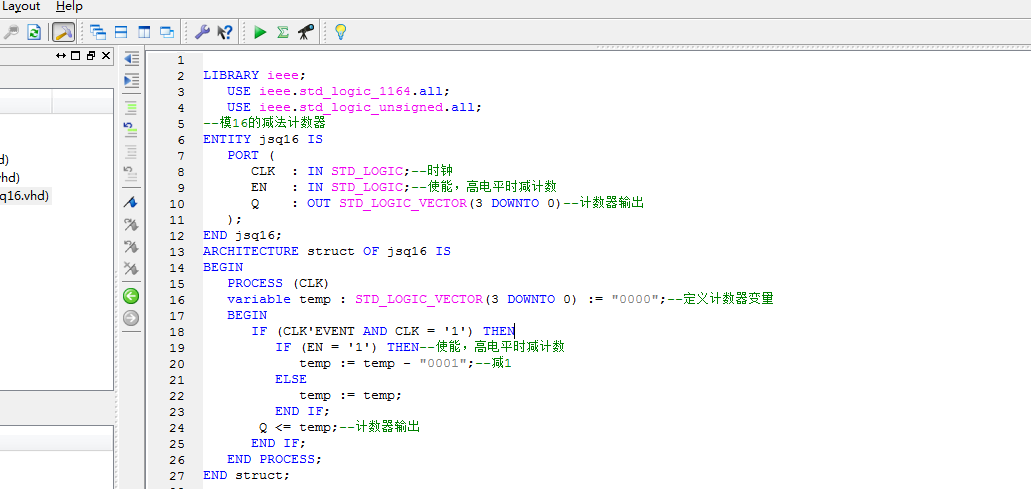
Task: Click the green back navigation arrow
Action: (x=131, y=296)
